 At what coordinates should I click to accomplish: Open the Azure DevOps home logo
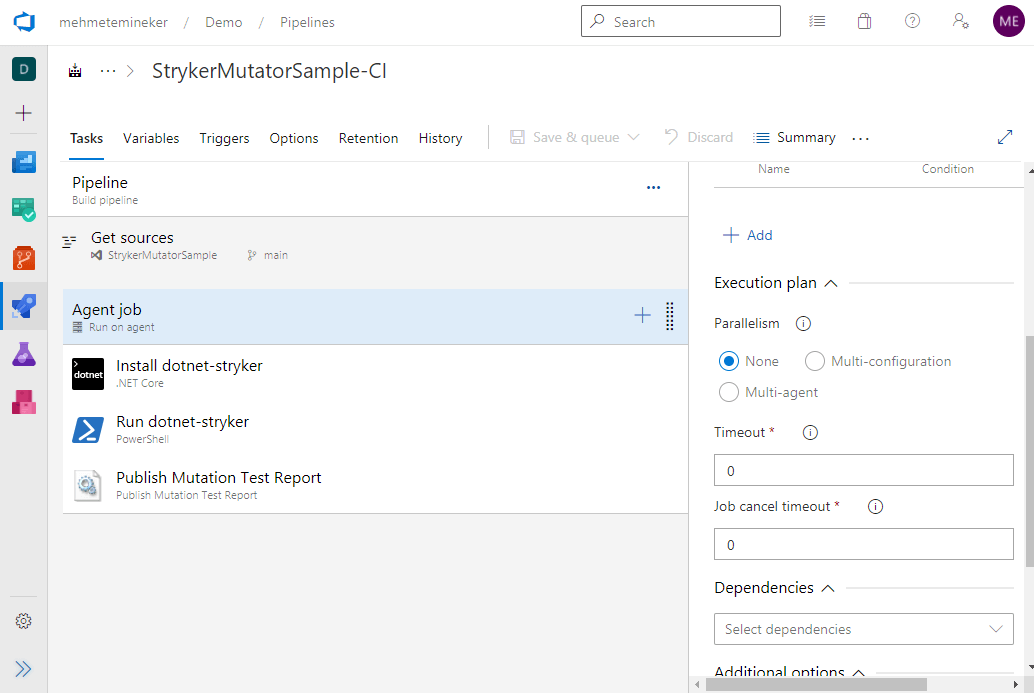click(24, 22)
